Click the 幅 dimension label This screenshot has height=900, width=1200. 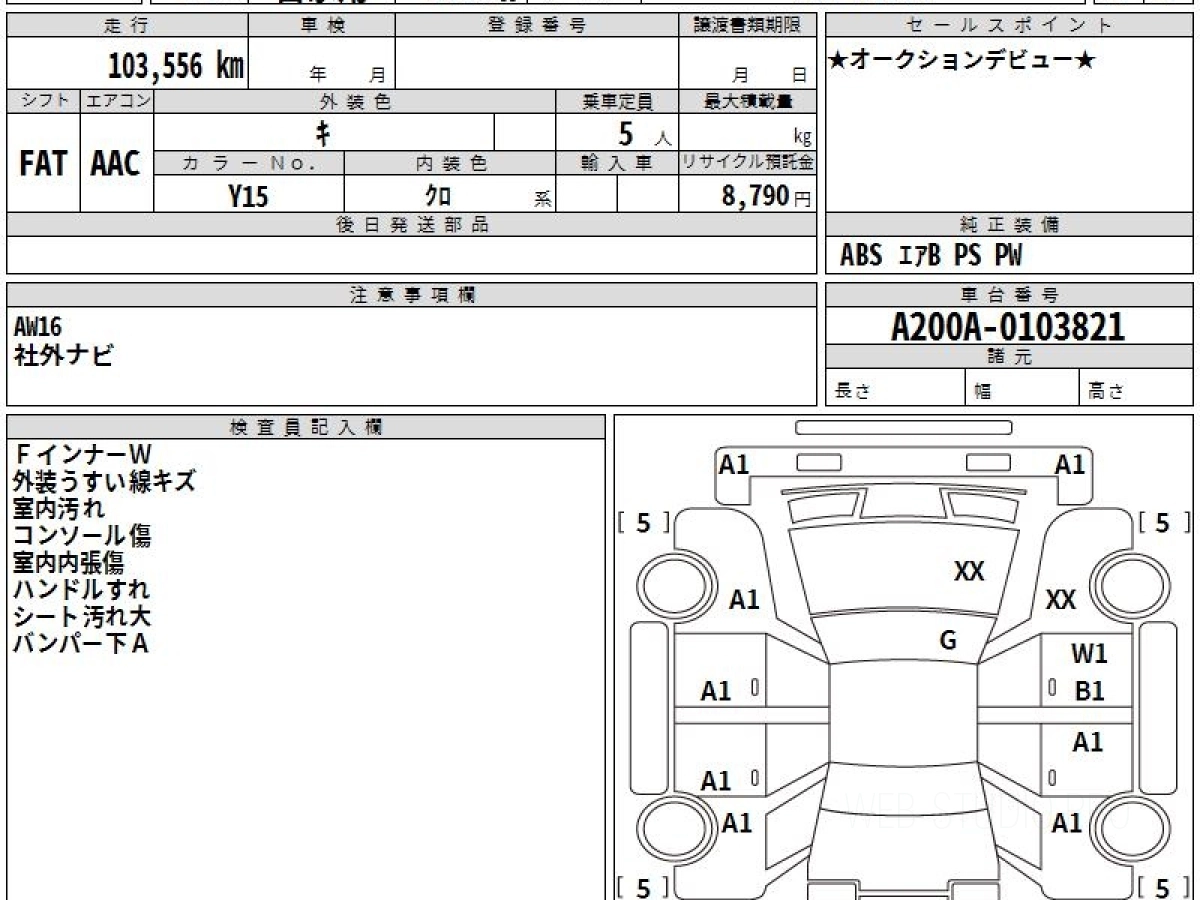983,392
